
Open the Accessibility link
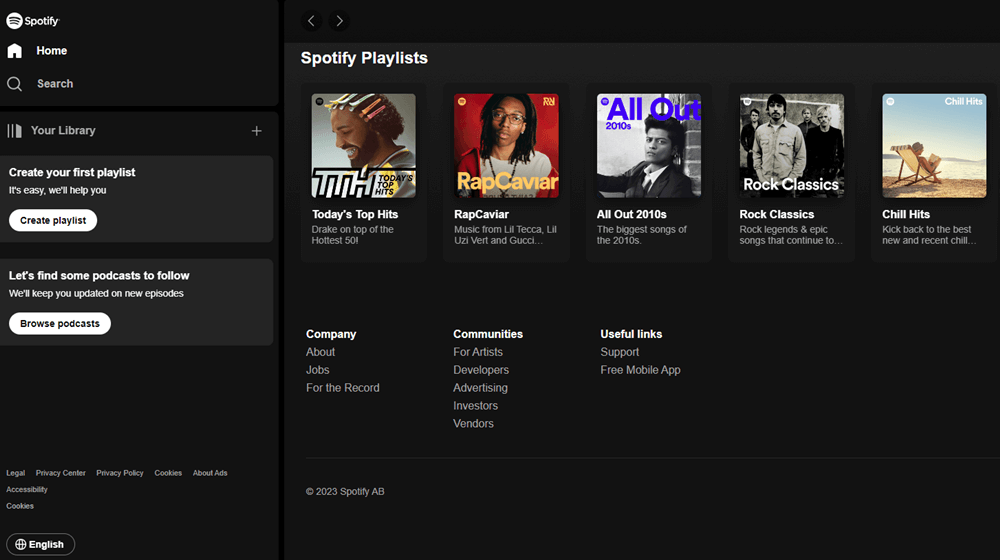[x=27, y=490]
